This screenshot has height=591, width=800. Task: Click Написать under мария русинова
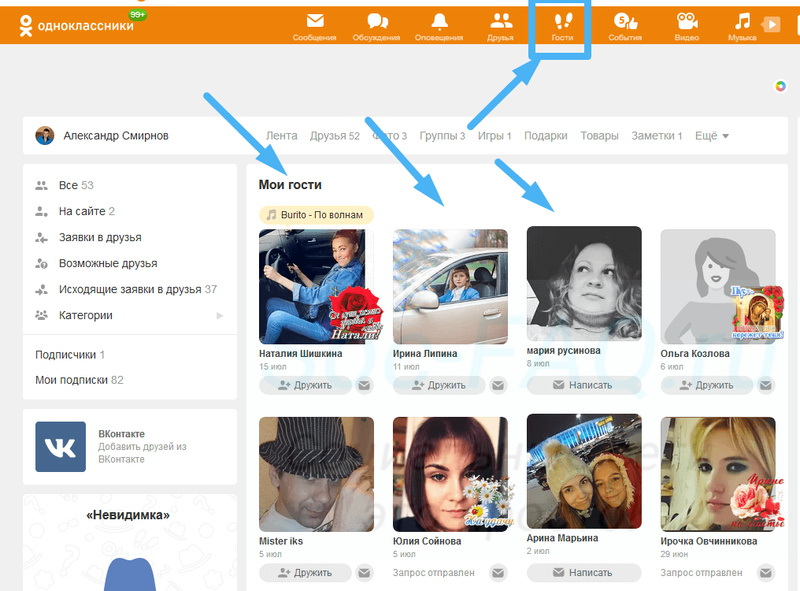584,385
